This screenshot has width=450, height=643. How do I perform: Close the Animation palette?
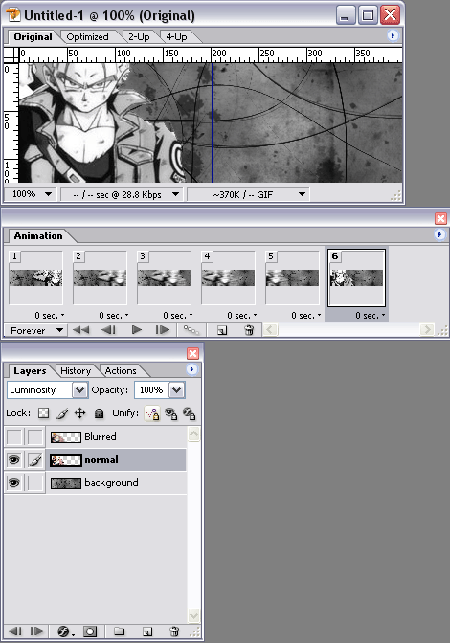441,218
